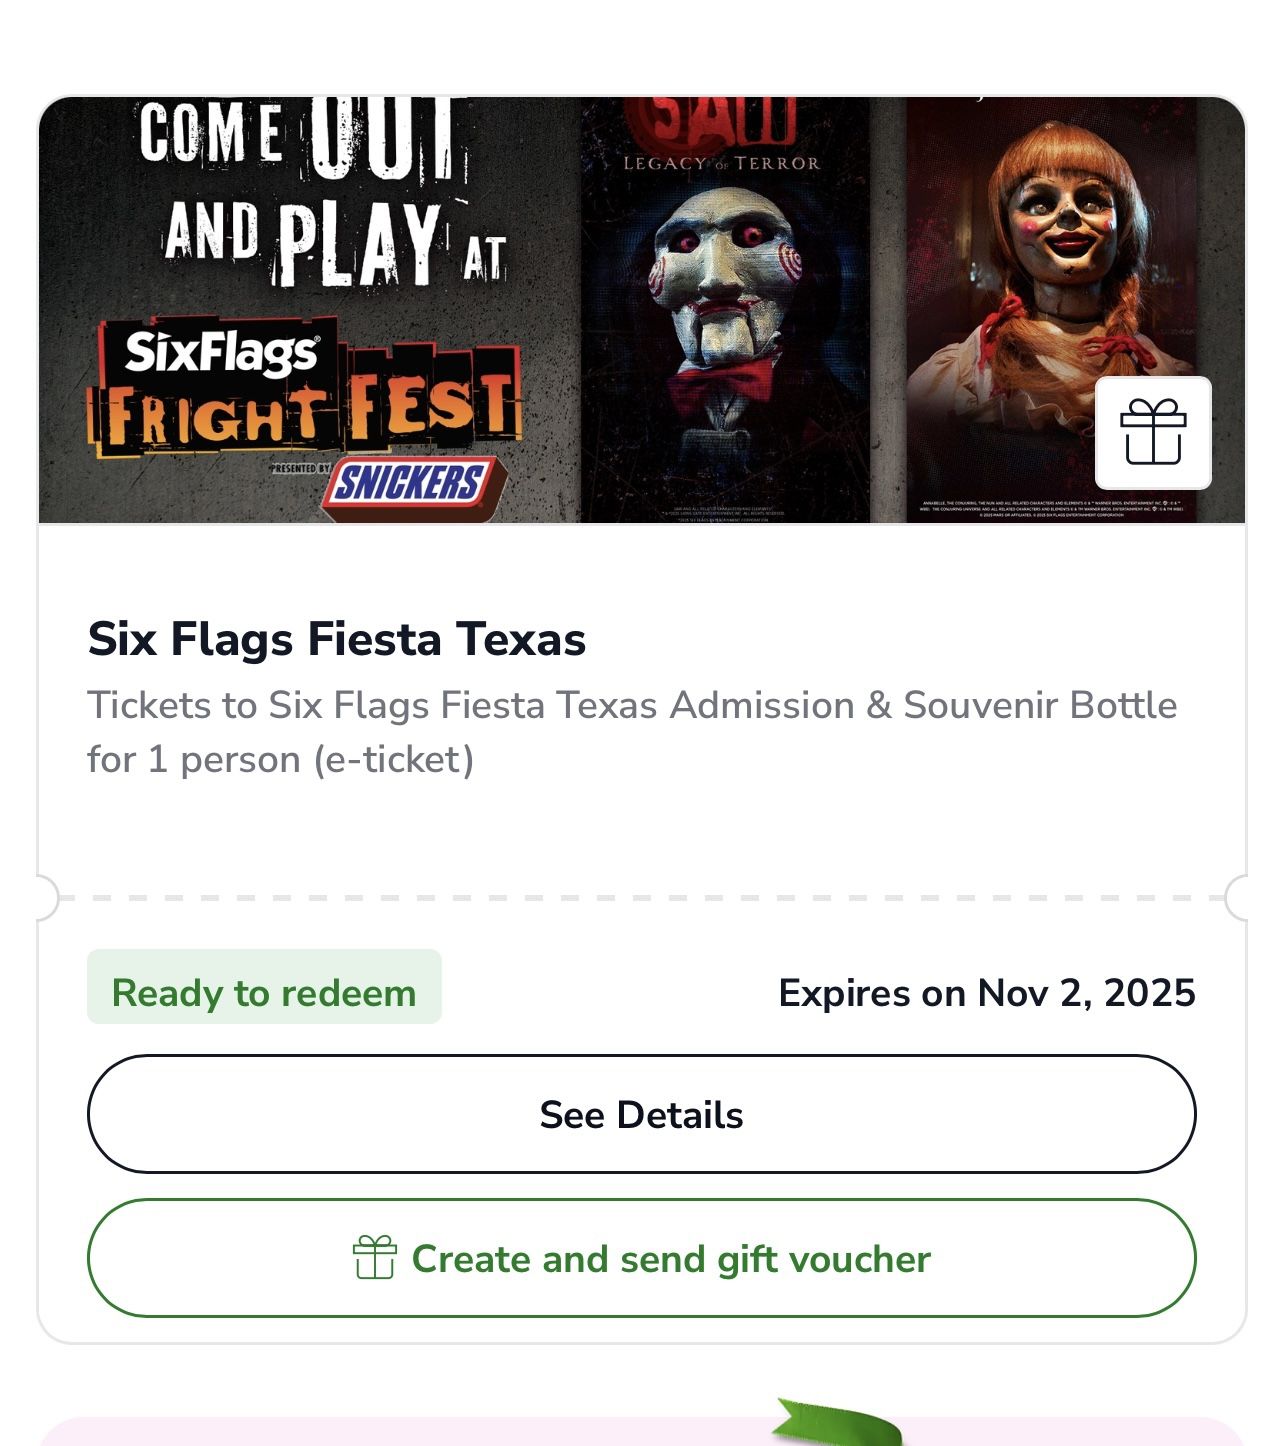Viewport: 1284px width, 1446px height.
Task: Tap the gift icon overlay on the banner
Action: point(1155,434)
